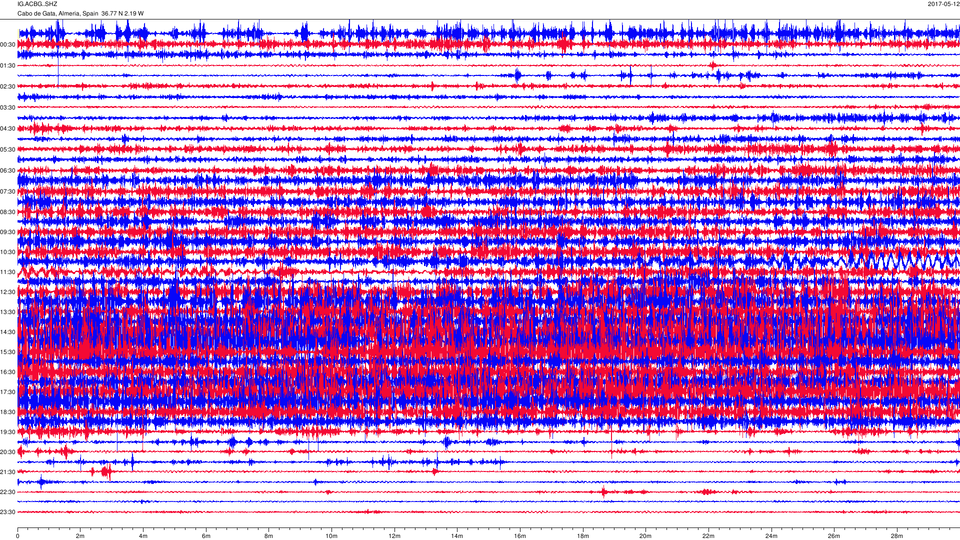Image resolution: width=960 pixels, height=540 pixels.
Task: Click the '0' minute axis tick label
Action: [x=18, y=536]
